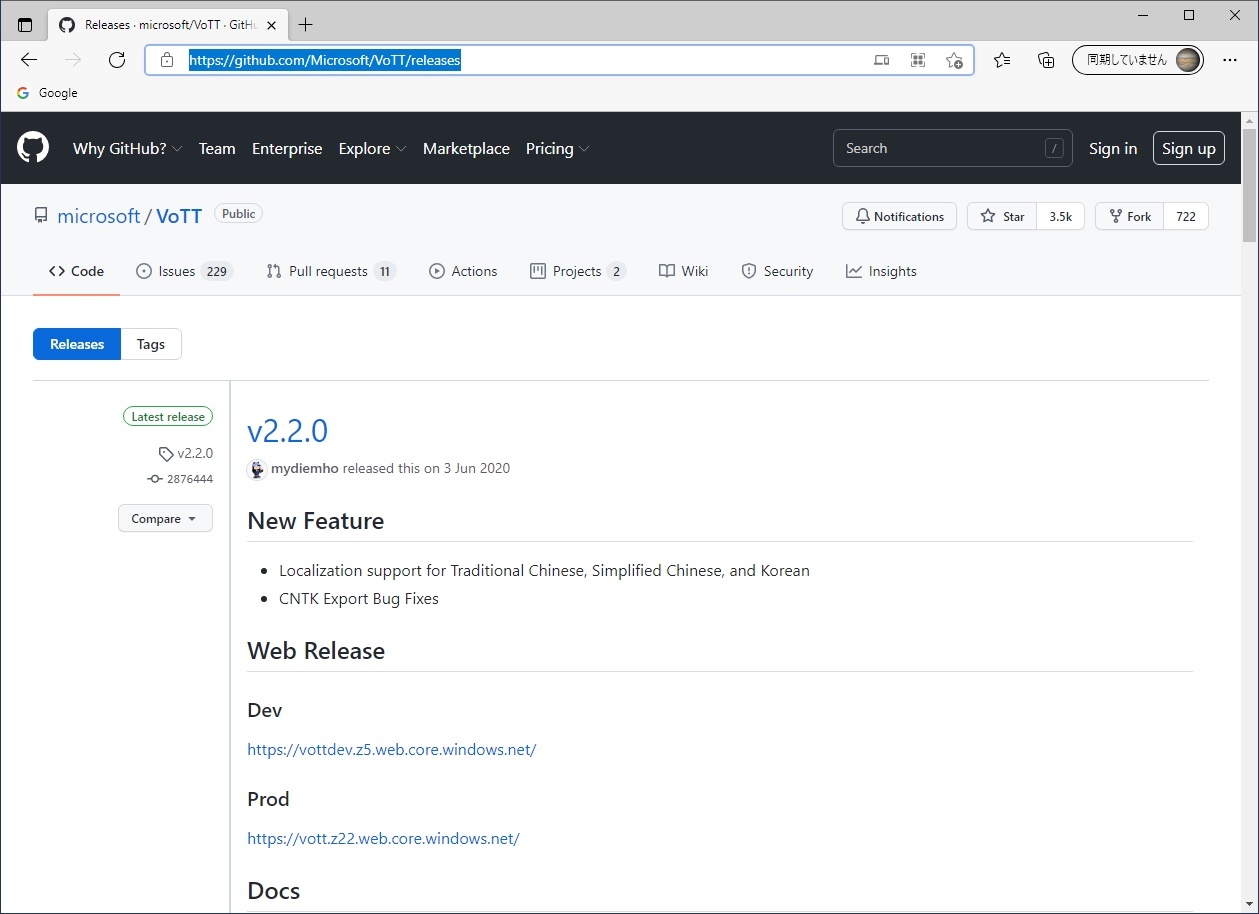Open mydiemho avatar image
Viewport: 1259px width, 914px height.
(257, 468)
